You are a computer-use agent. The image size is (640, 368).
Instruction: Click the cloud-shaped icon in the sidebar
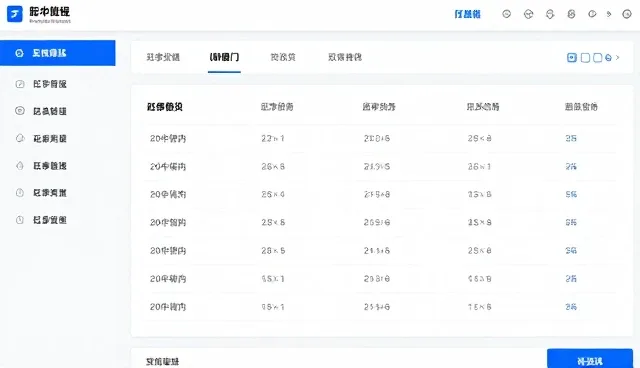[20, 138]
